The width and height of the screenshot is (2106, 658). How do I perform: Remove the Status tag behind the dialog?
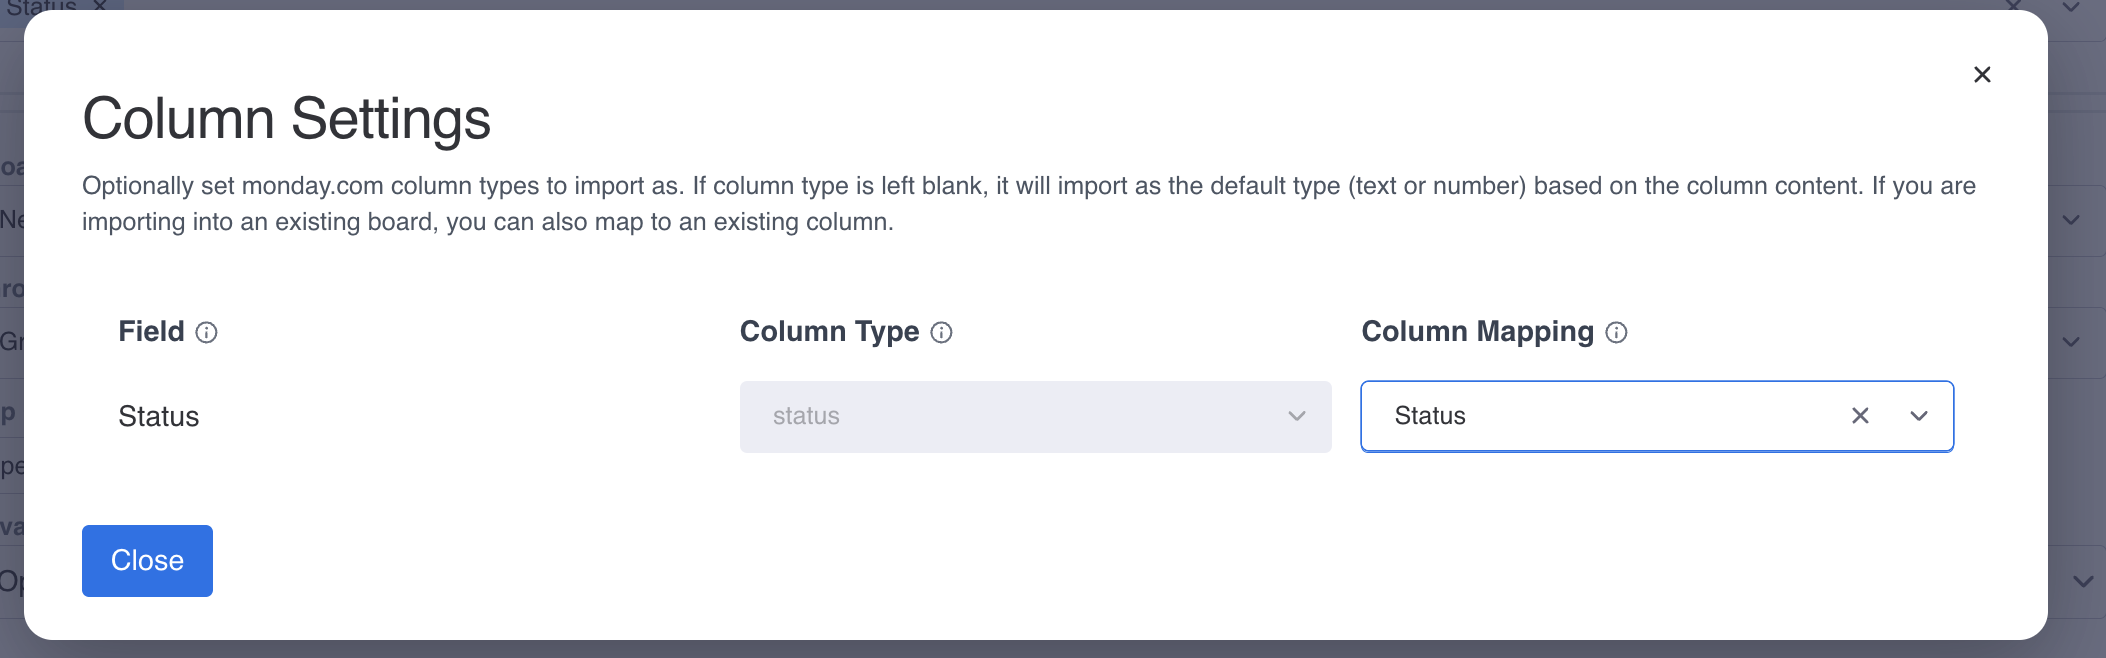click(x=100, y=5)
